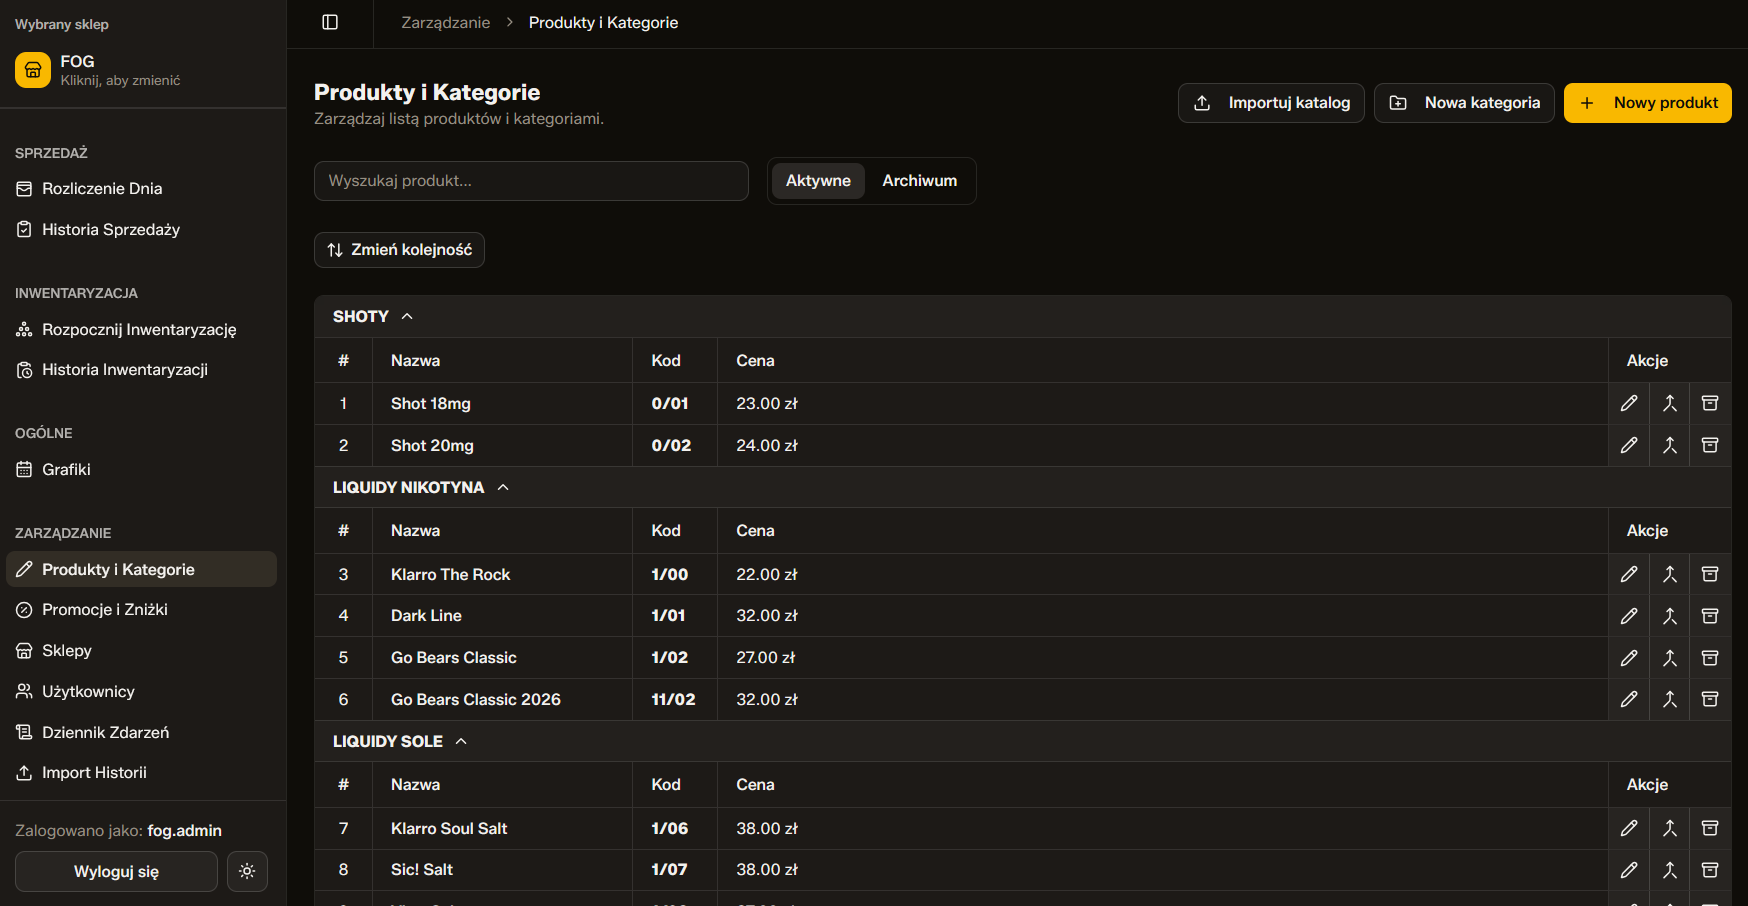Image resolution: width=1748 pixels, height=906 pixels.
Task: Click the Importuj katalog button
Action: coord(1270,103)
